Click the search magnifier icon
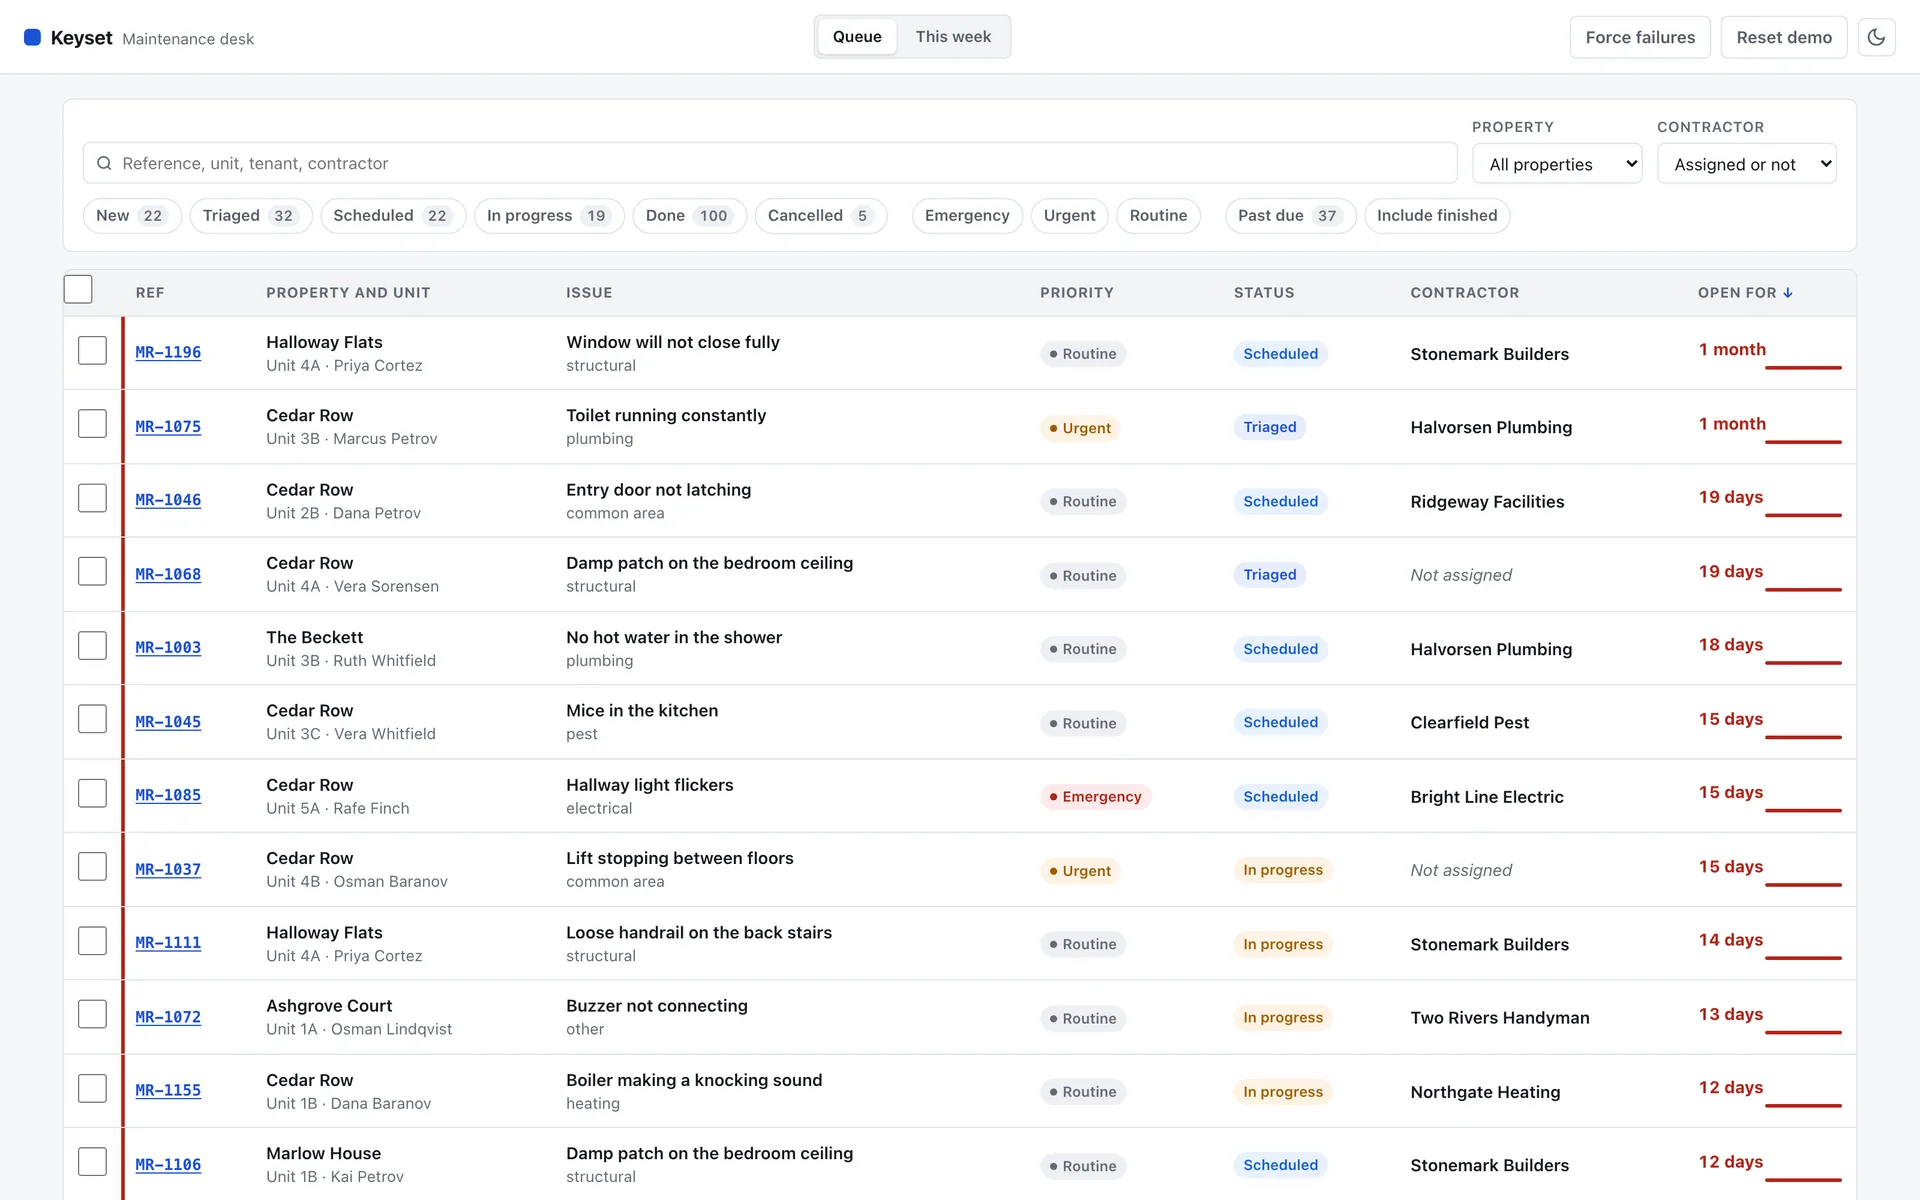Screen dimensions: 1920x1200 pos(104,163)
